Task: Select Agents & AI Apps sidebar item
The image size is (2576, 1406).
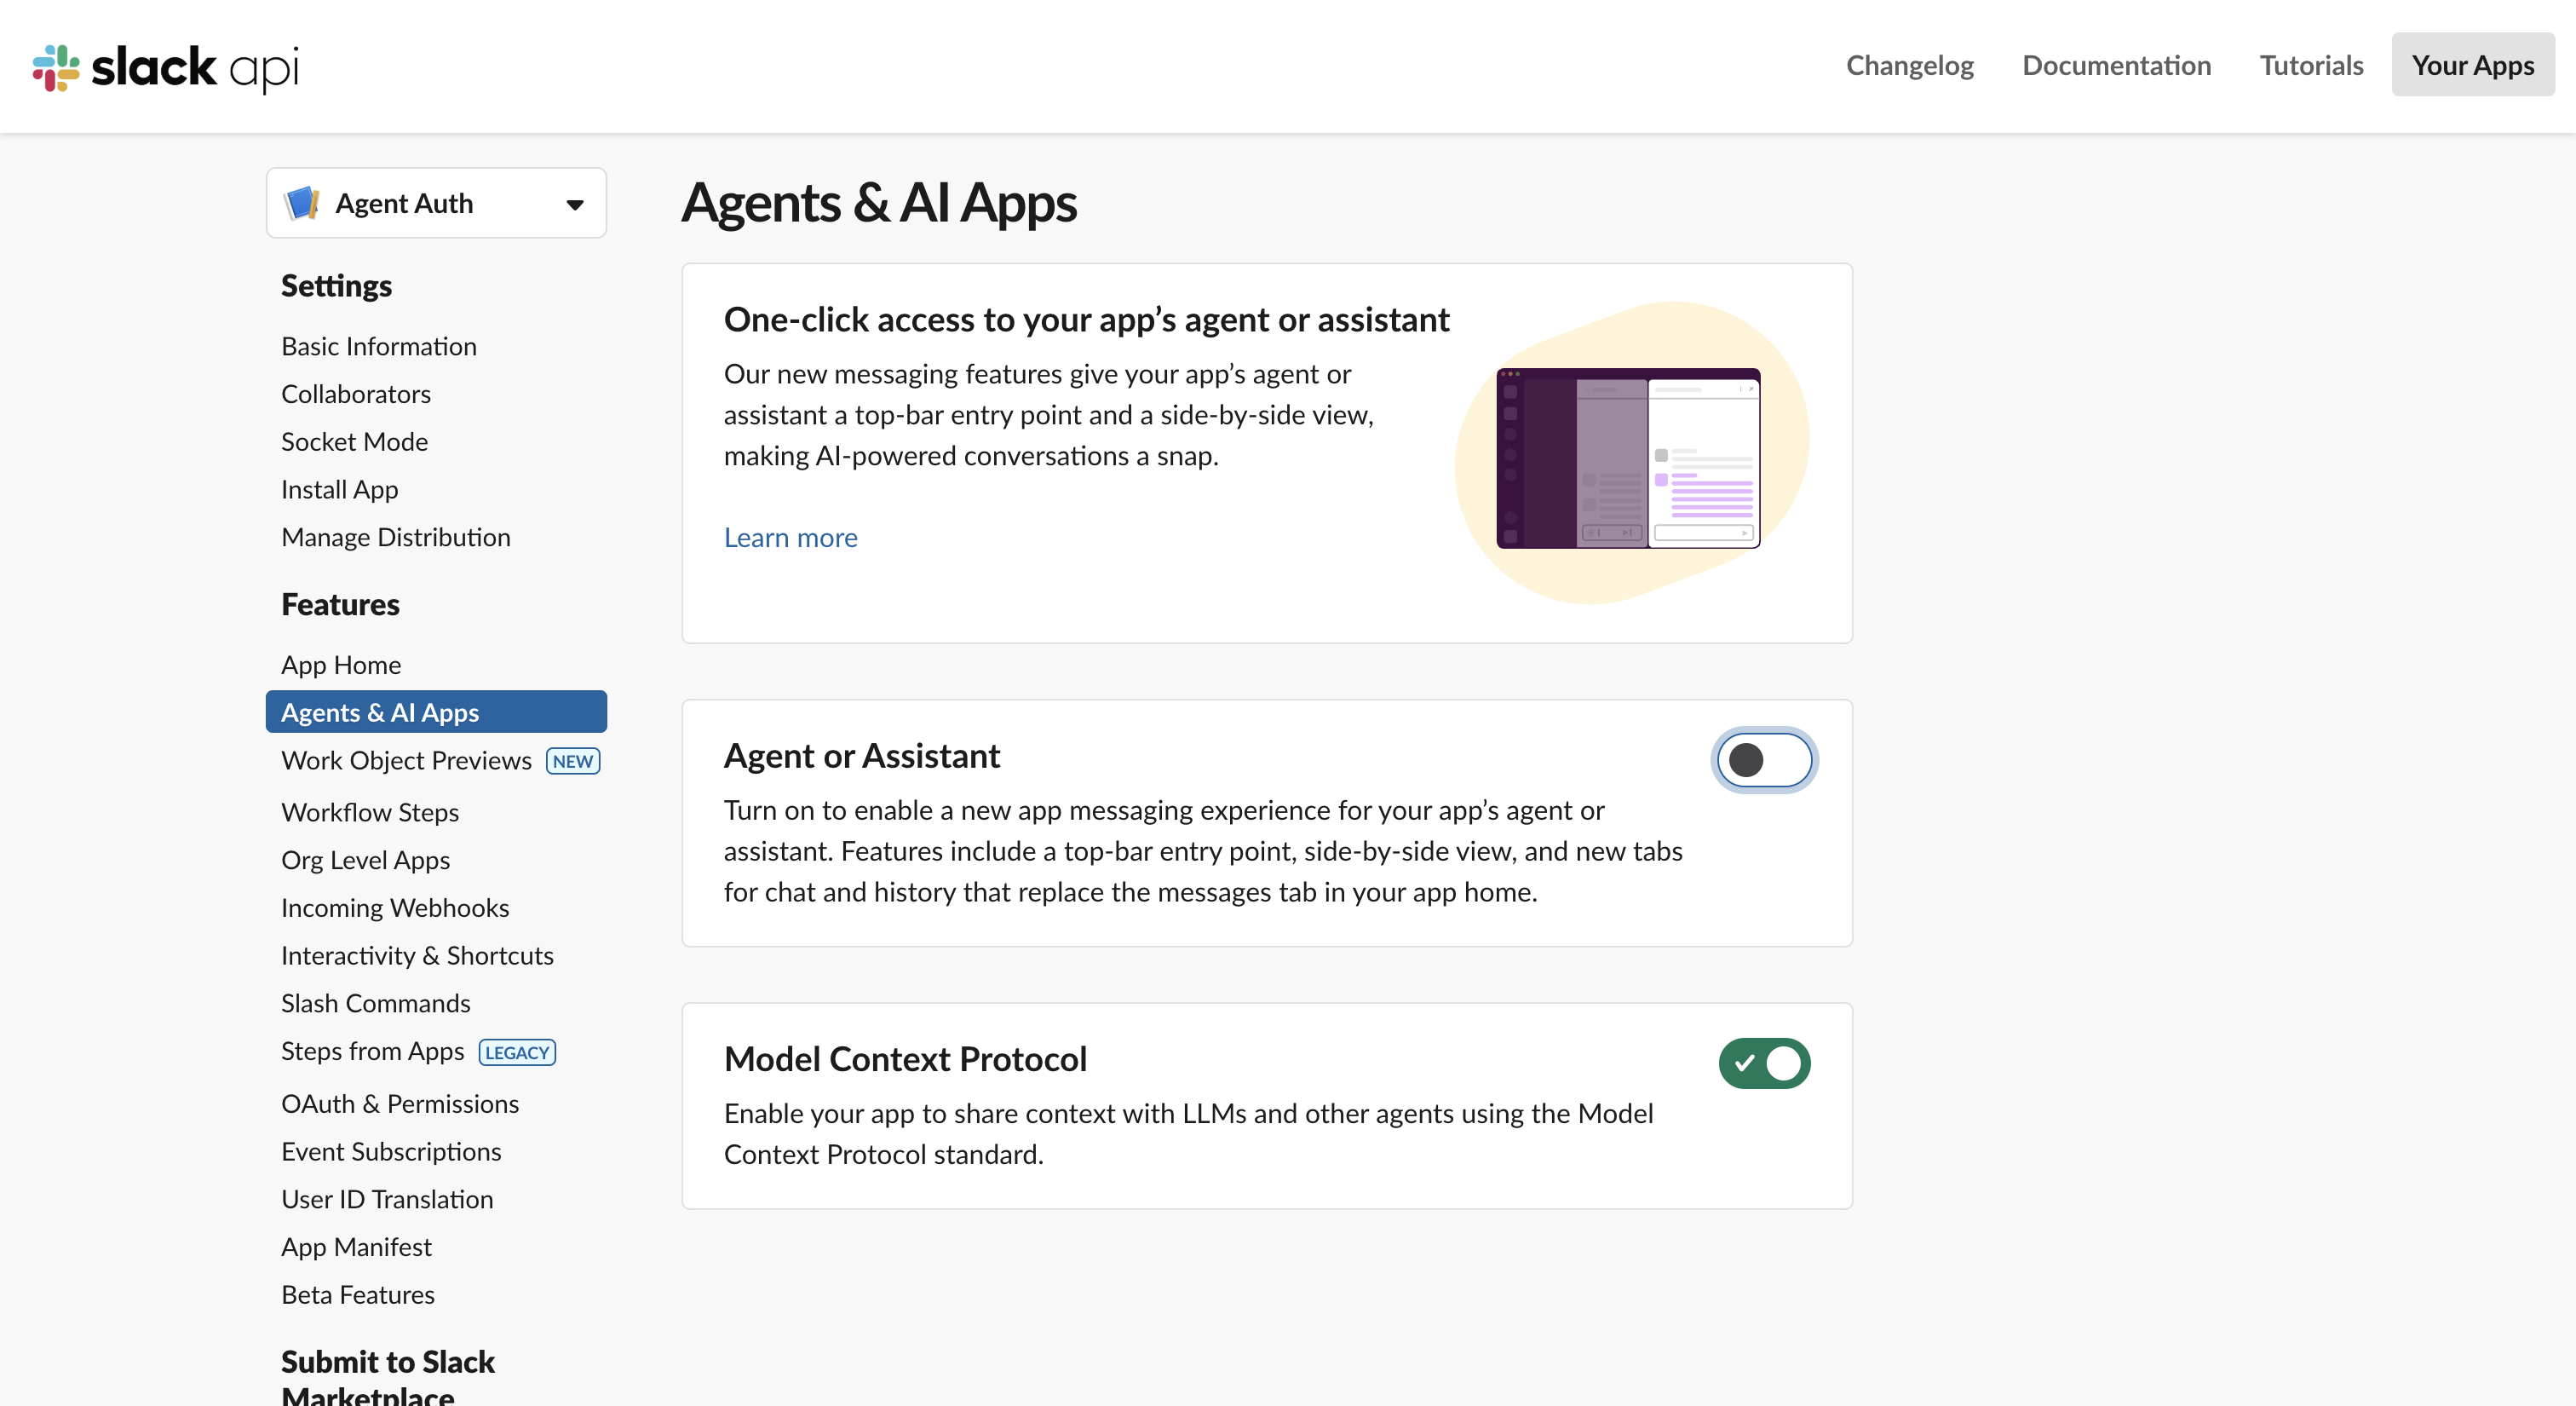Action: 436,712
